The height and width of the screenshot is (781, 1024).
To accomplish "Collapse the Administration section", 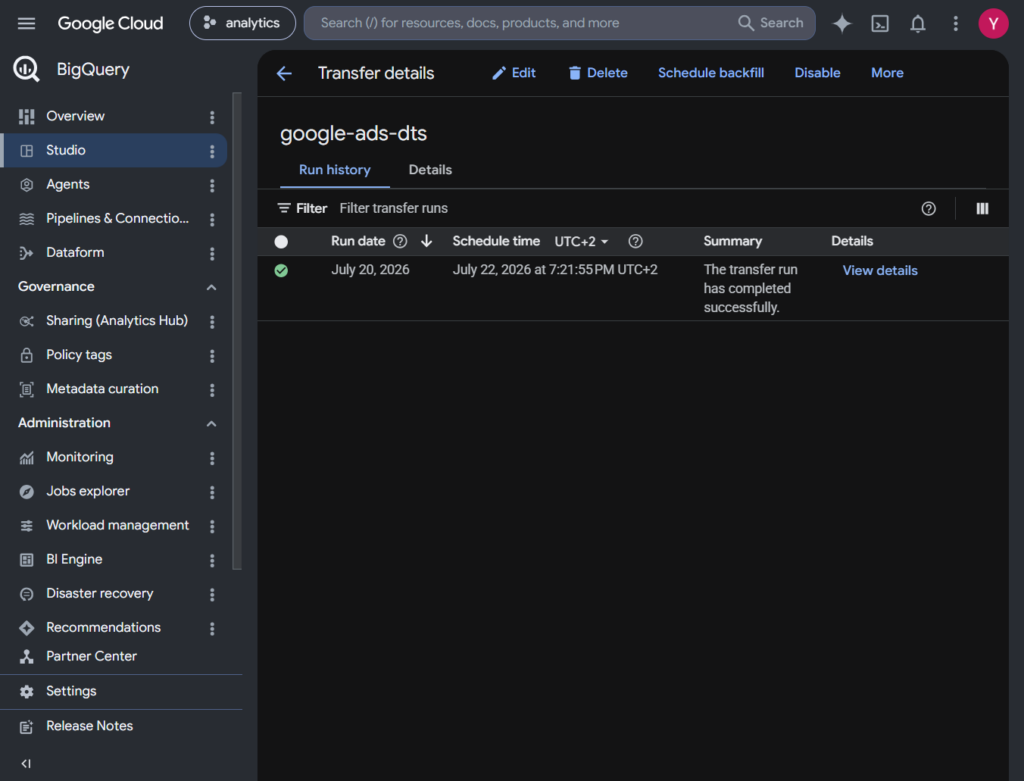I will [x=211, y=424].
